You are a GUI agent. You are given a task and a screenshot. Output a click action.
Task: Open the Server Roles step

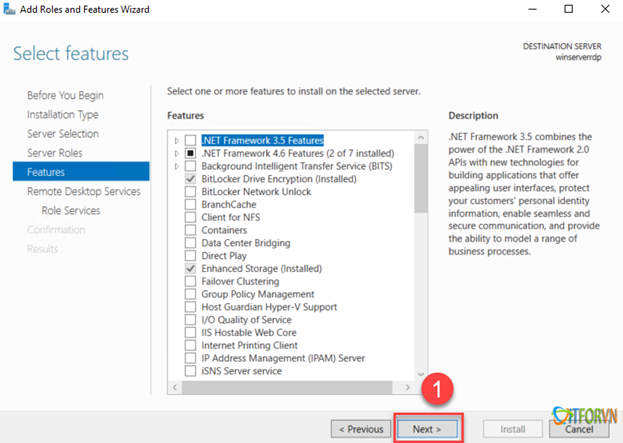(x=54, y=153)
